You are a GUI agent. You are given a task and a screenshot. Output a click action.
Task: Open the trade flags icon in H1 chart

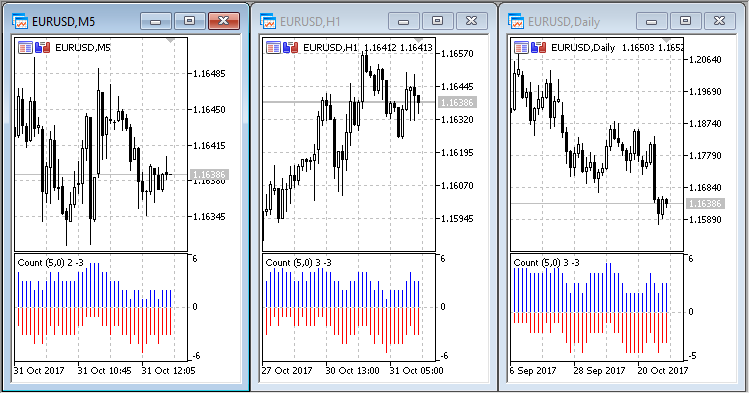290,47
